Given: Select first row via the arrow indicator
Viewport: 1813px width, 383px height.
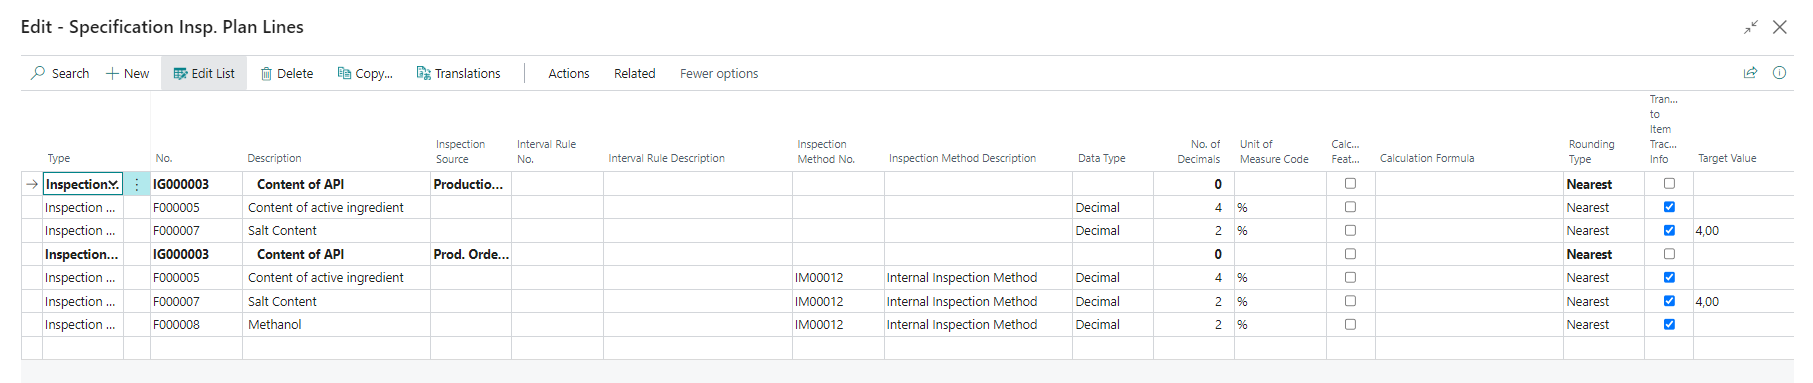Looking at the screenshot, I should 32,184.
